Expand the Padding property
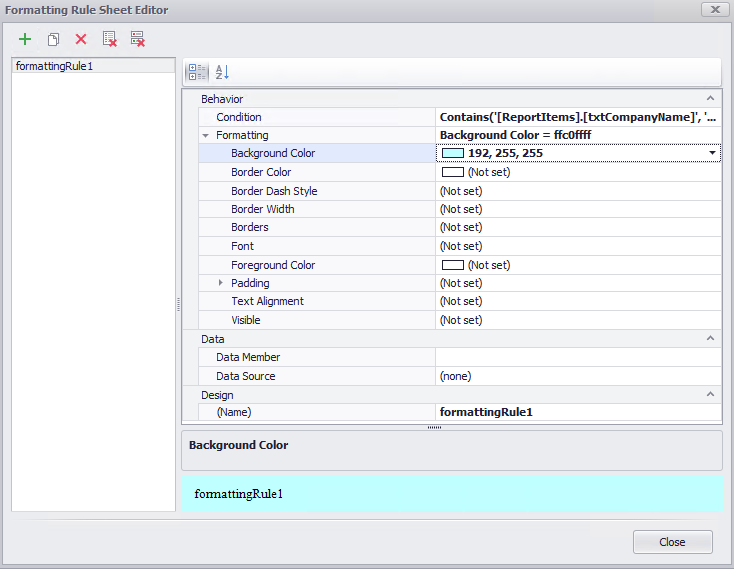734x569 pixels. (221, 283)
